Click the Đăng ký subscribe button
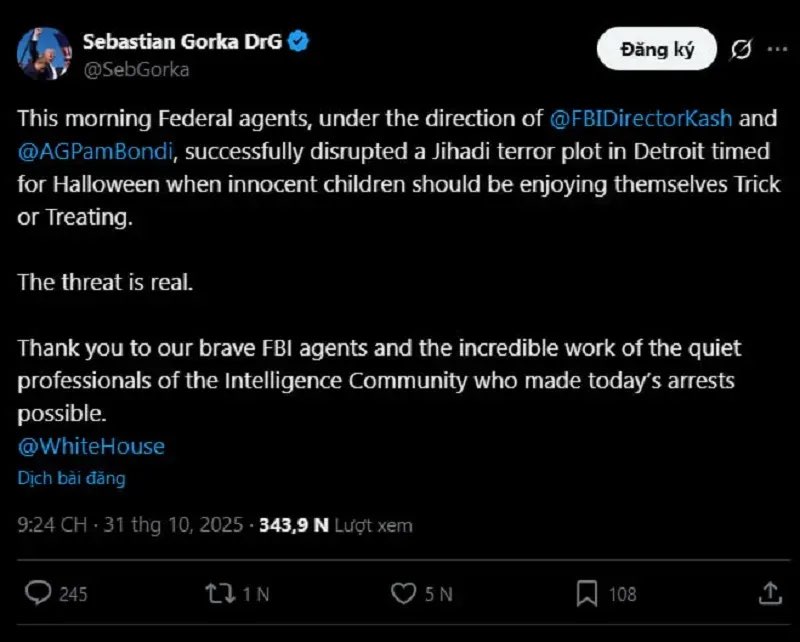Screen dimensions: 800x642 coord(657,49)
